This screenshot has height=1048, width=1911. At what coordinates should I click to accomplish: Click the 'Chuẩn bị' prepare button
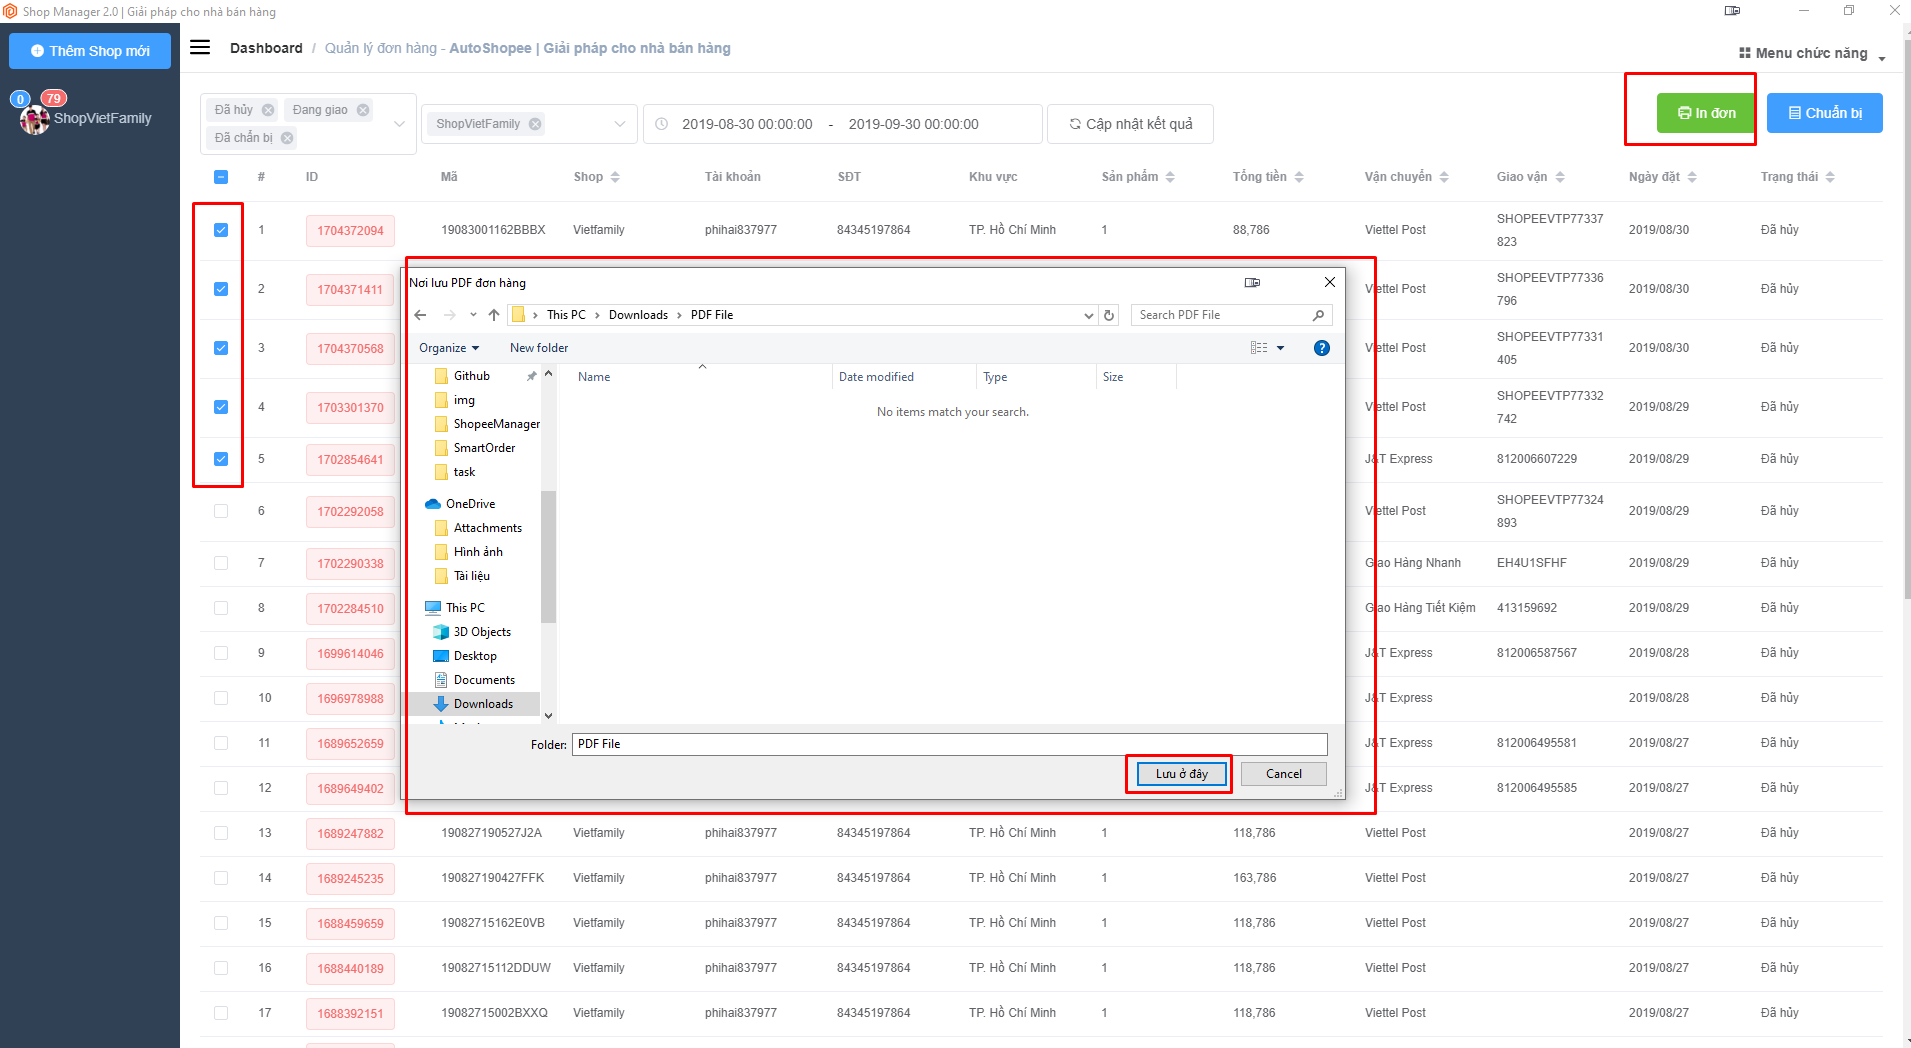tap(1824, 113)
